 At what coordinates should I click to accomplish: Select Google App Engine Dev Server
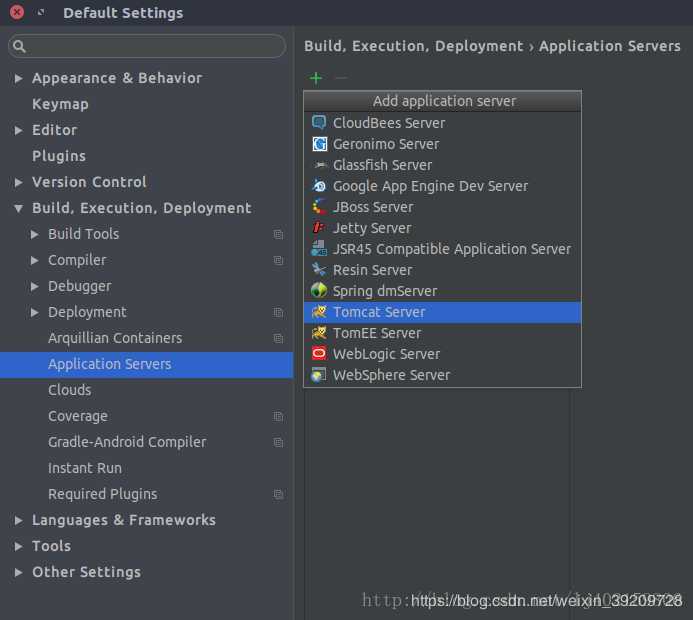pos(442,186)
